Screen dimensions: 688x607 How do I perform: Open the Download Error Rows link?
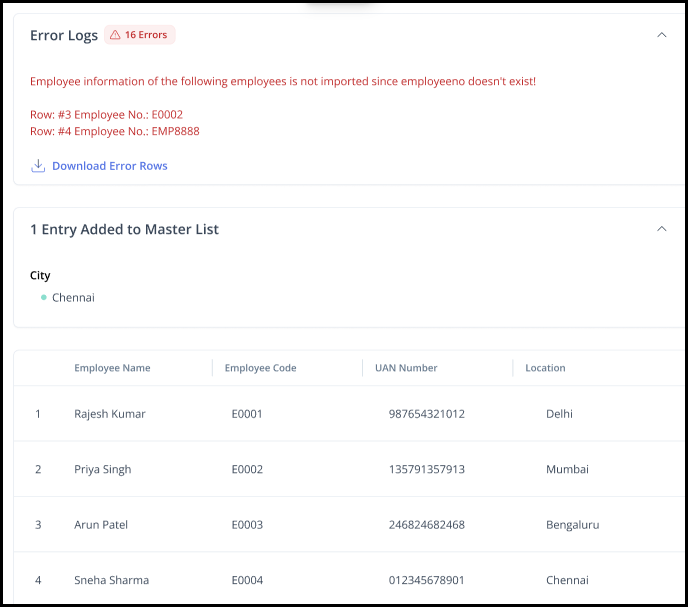(x=110, y=166)
